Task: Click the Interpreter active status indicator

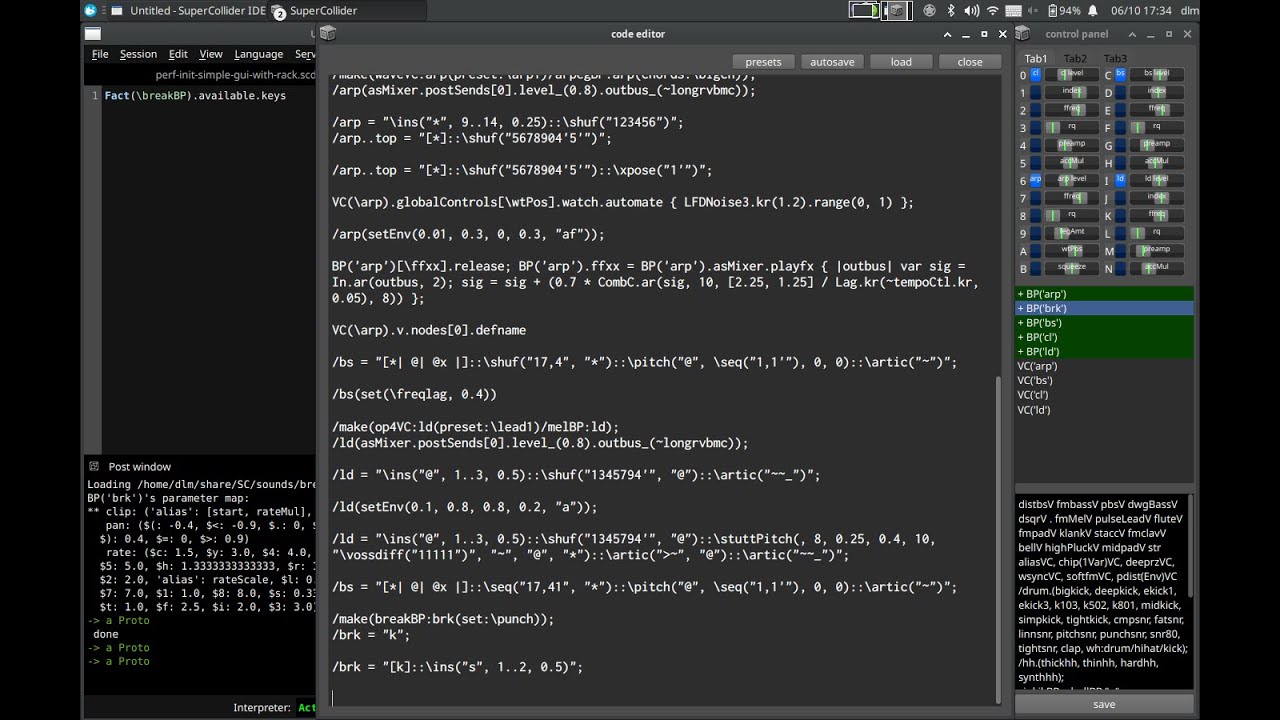Action: click(306, 708)
